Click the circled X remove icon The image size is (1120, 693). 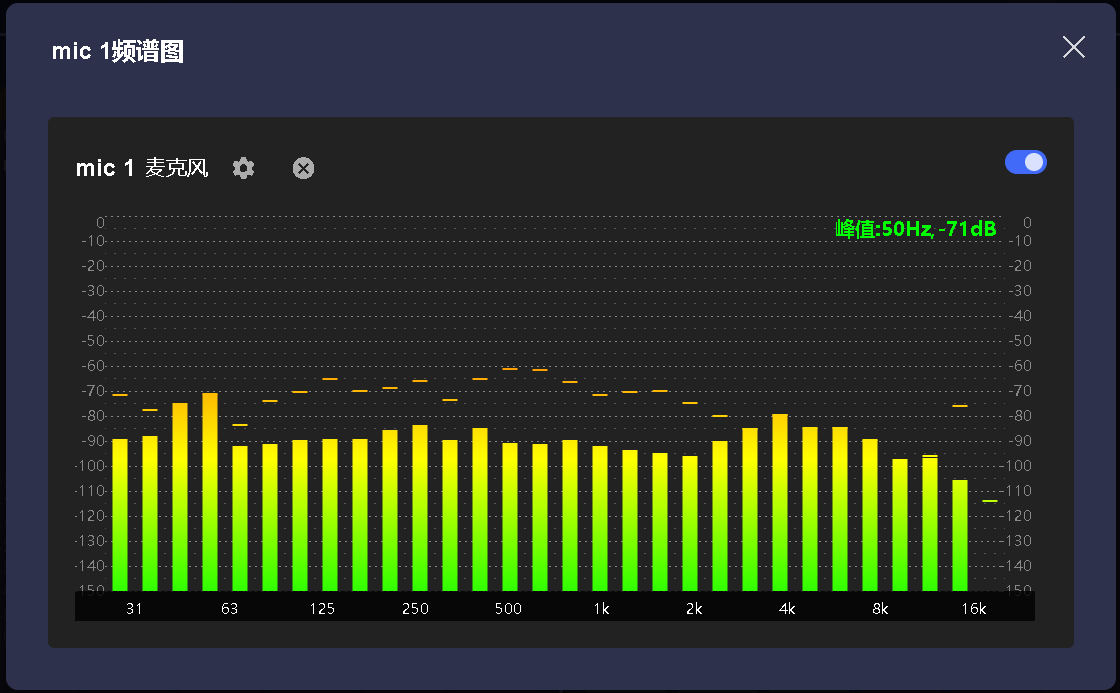[x=303, y=168]
